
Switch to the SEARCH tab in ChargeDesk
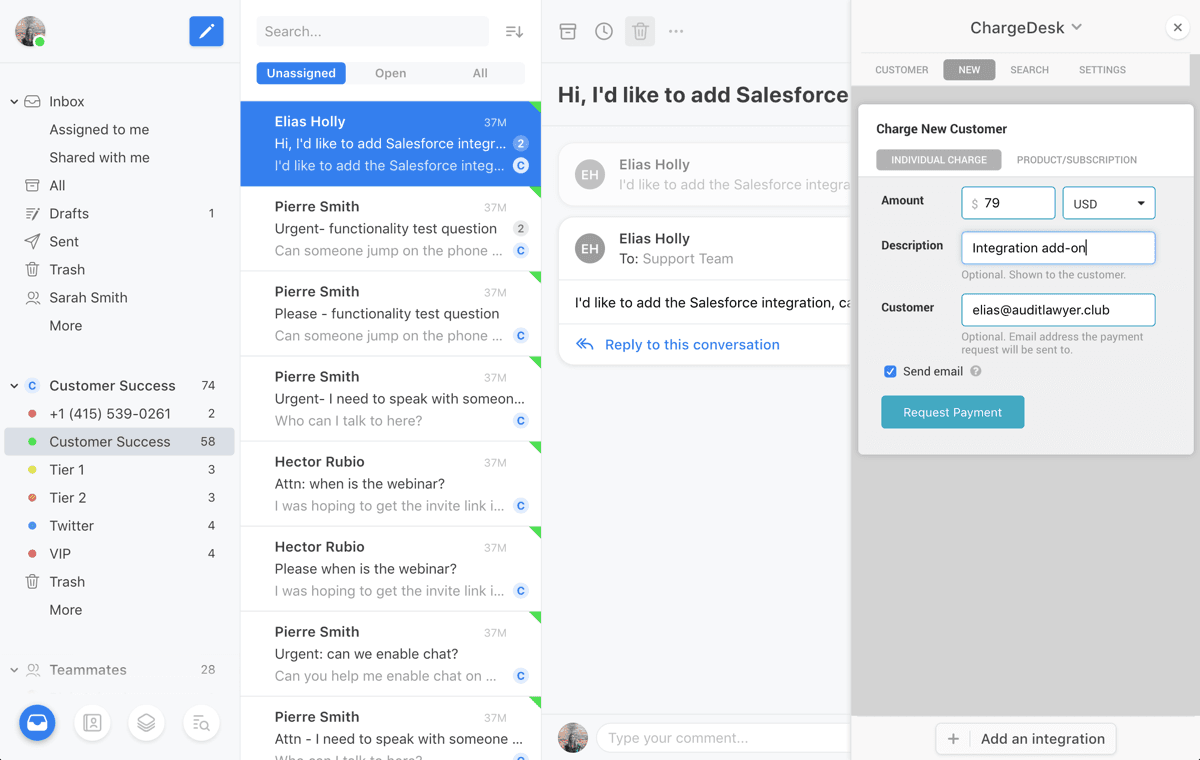1029,70
